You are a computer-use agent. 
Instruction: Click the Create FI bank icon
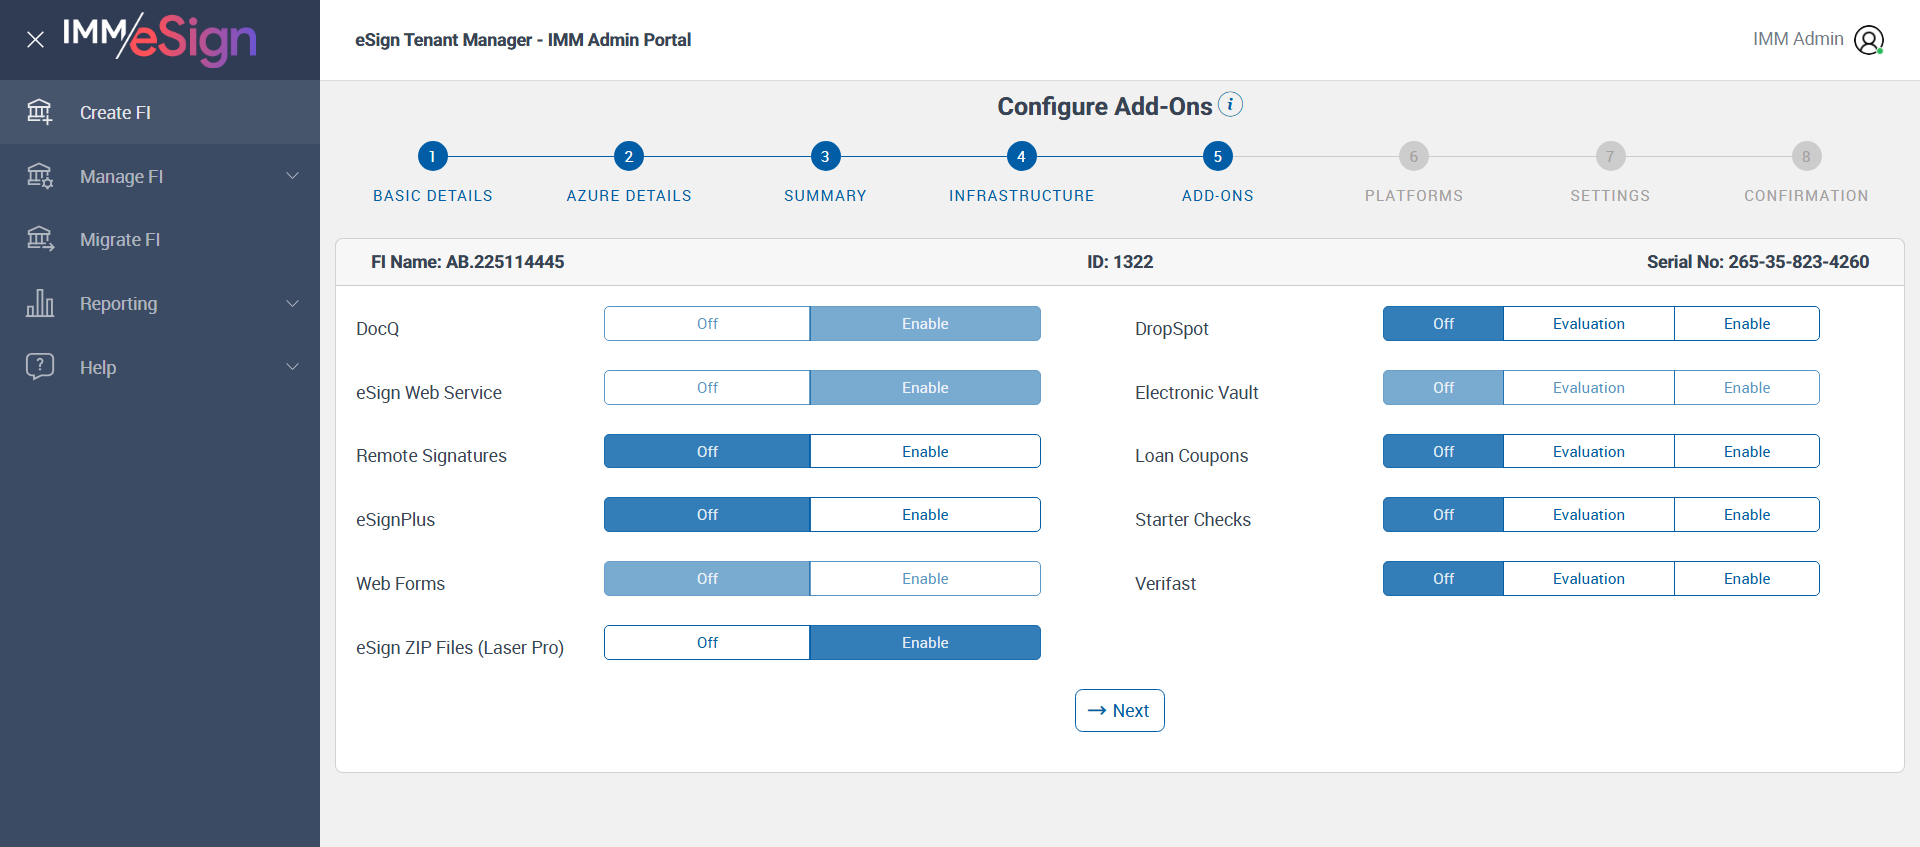[x=40, y=112]
